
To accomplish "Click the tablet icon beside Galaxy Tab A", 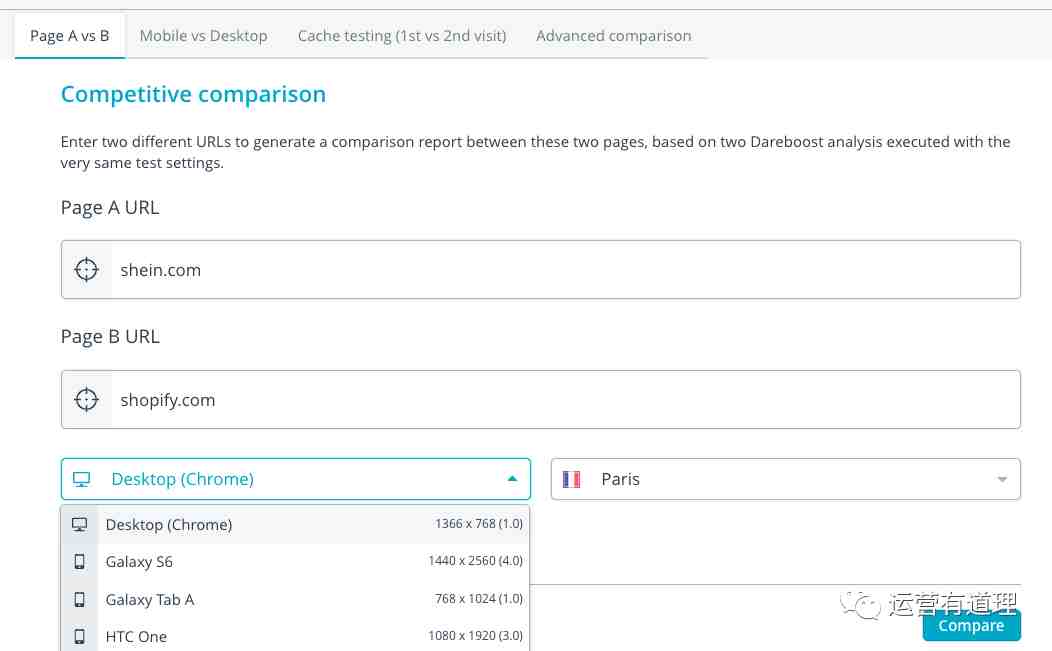I will click(x=79, y=599).
